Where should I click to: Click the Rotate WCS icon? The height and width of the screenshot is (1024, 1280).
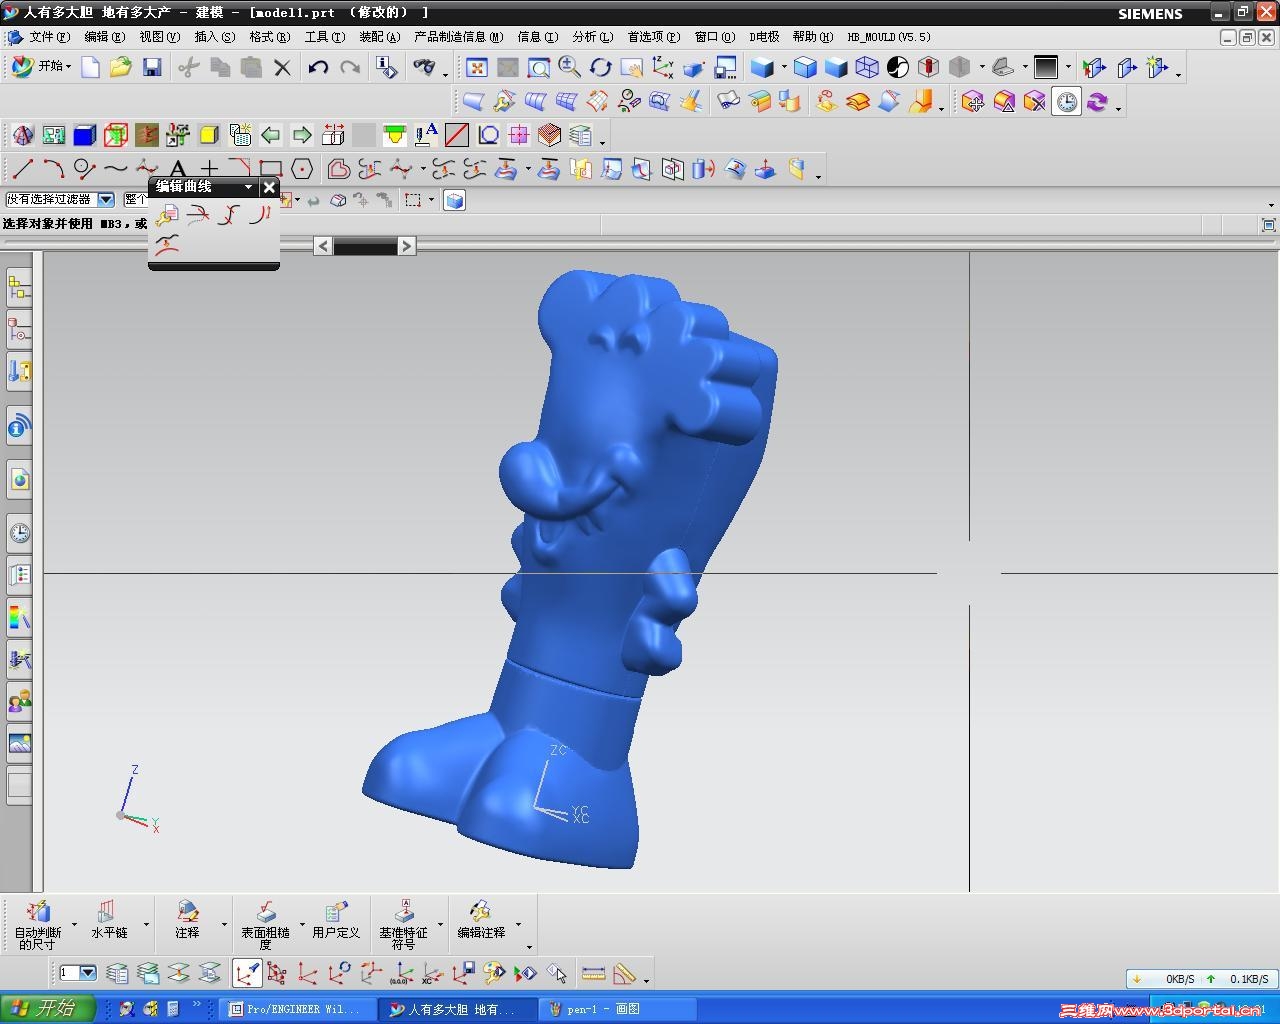point(339,973)
